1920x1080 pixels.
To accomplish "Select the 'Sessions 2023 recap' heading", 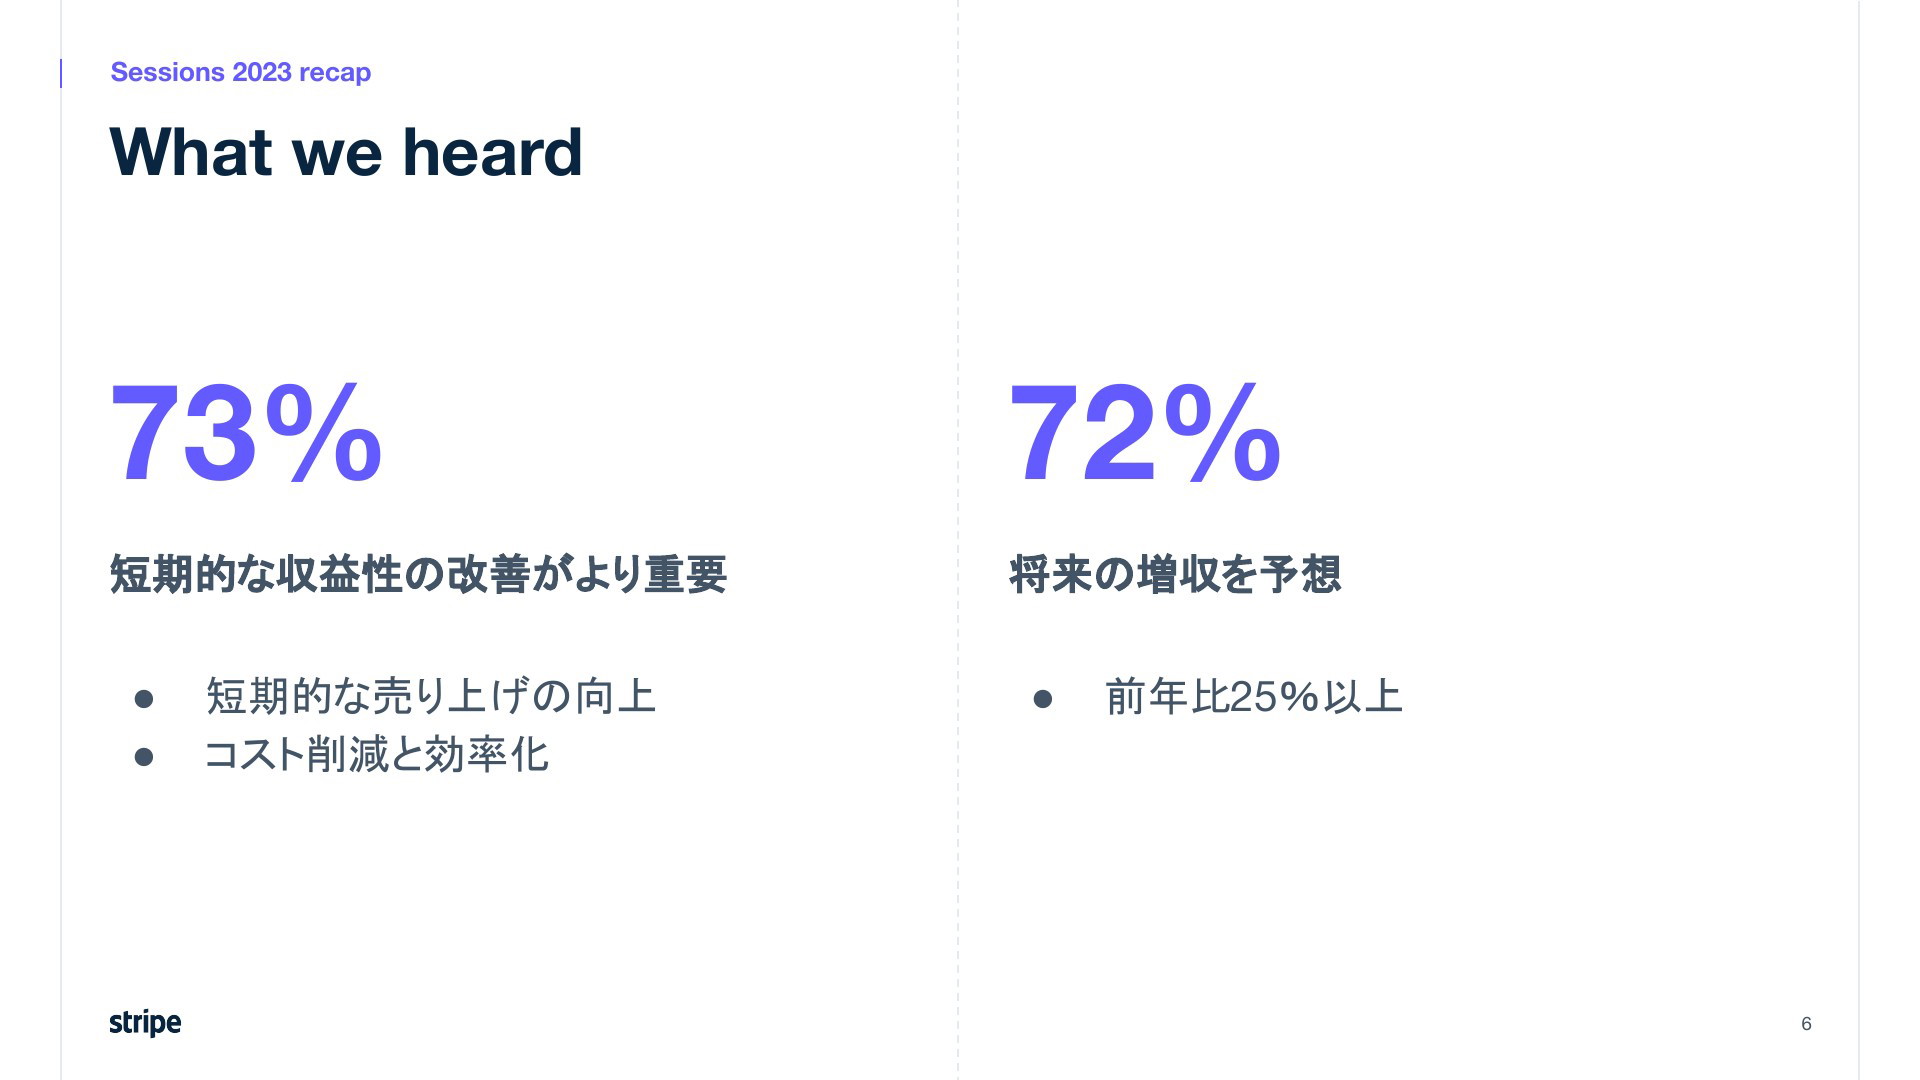I will point(240,72).
